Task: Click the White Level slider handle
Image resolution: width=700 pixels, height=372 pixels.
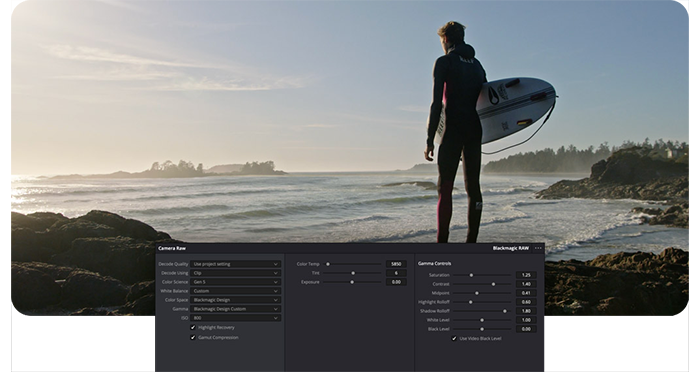Action: click(482, 320)
